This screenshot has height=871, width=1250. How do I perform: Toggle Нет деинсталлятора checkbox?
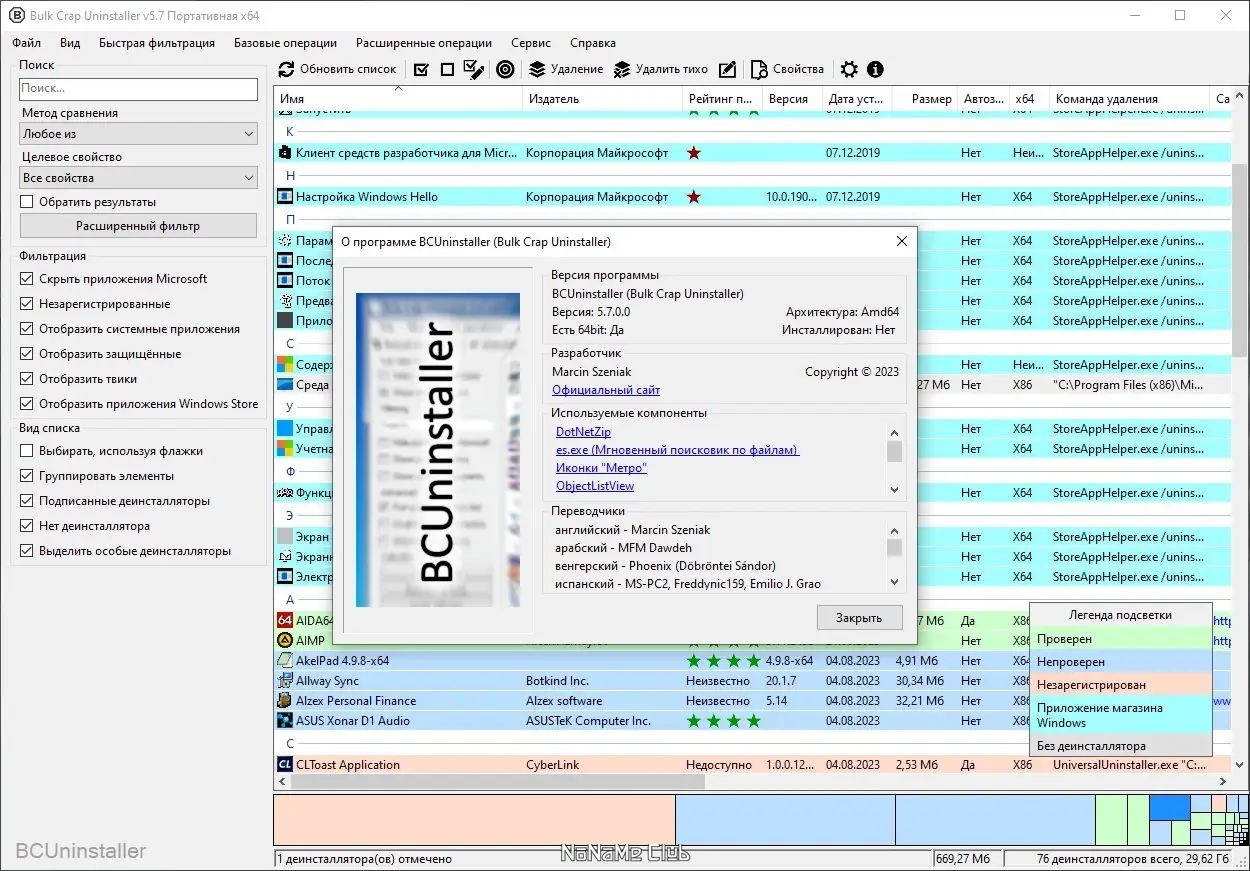click(27, 526)
